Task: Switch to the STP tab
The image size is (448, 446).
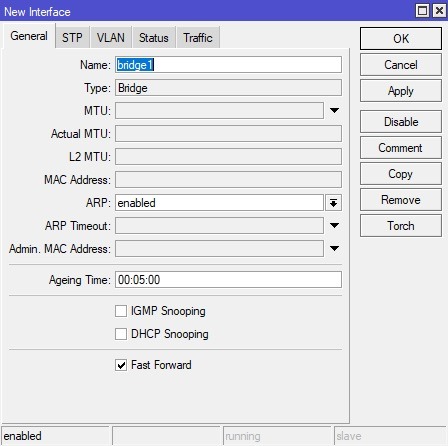Action: click(x=72, y=37)
